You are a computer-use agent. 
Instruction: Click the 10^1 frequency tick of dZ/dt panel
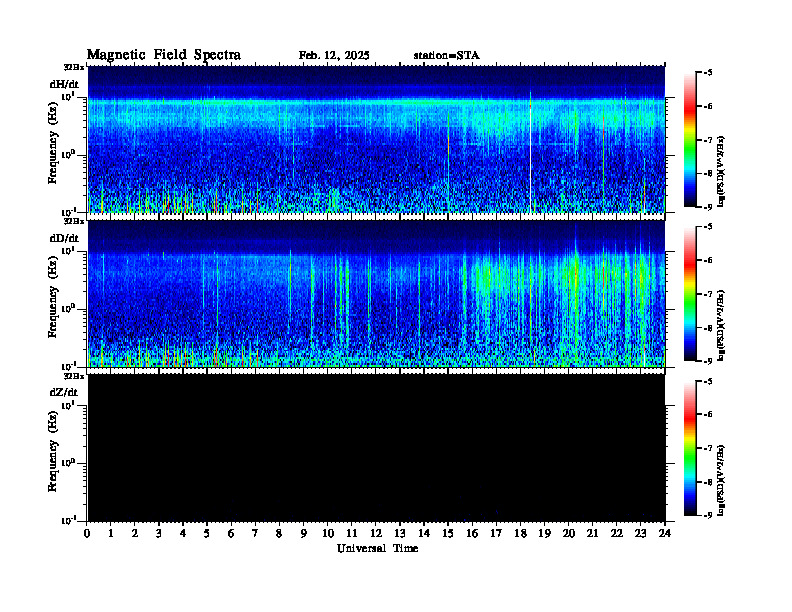pyautogui.click(x=68, y=405)
